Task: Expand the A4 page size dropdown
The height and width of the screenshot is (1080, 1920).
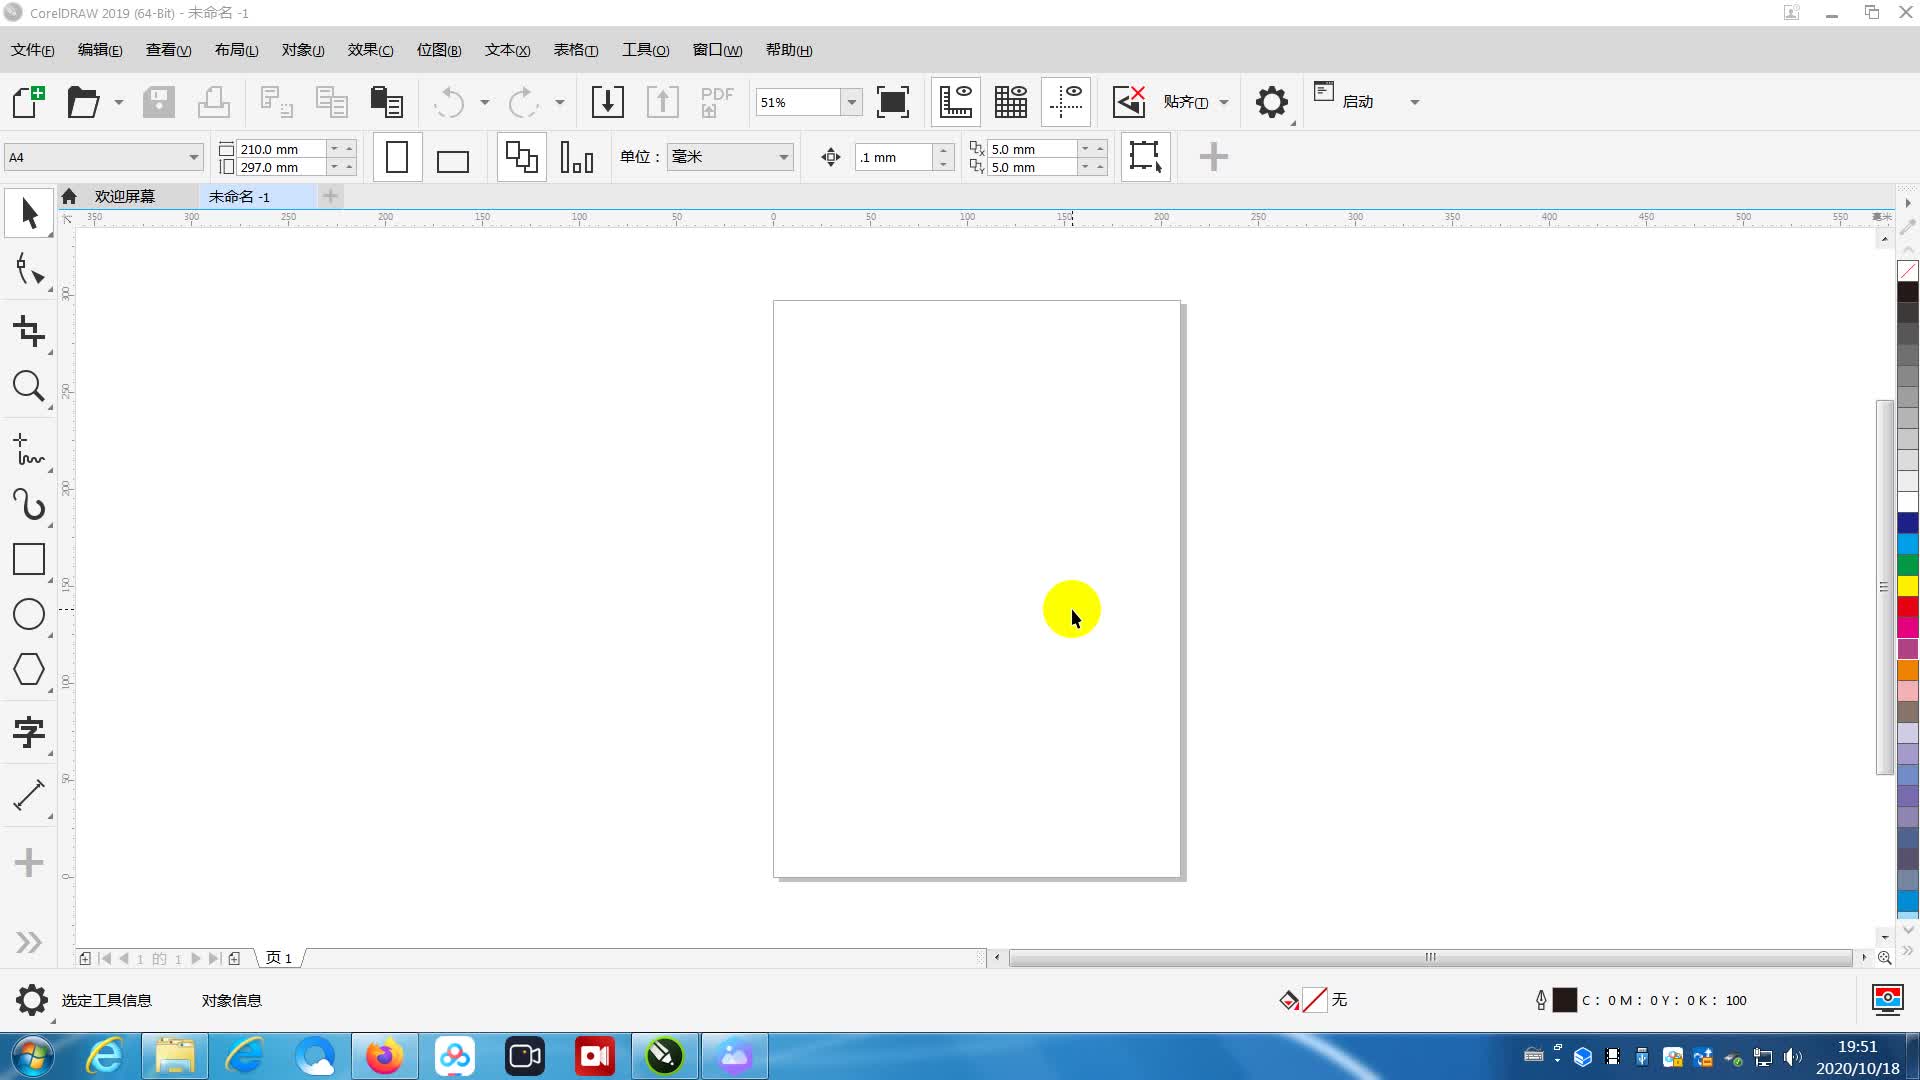Action: pyautogui.click(x=193, y=157)
